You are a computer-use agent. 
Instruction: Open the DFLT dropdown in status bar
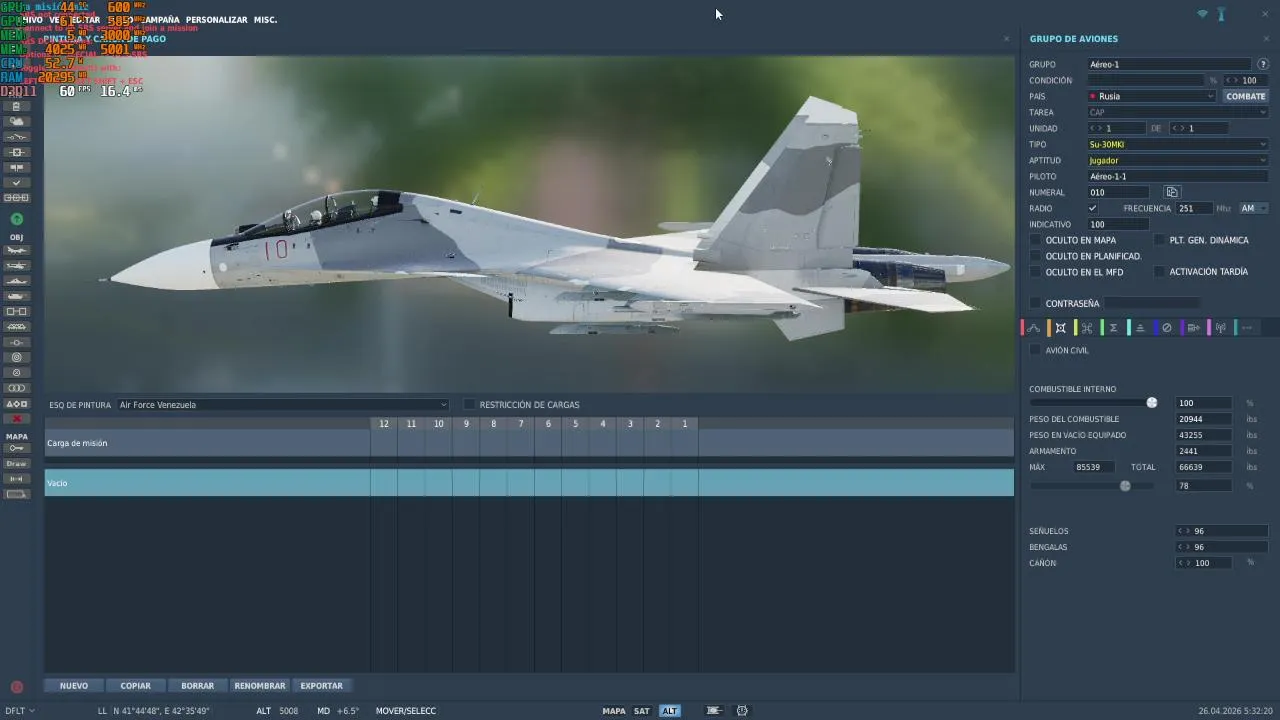coord(20,711)
